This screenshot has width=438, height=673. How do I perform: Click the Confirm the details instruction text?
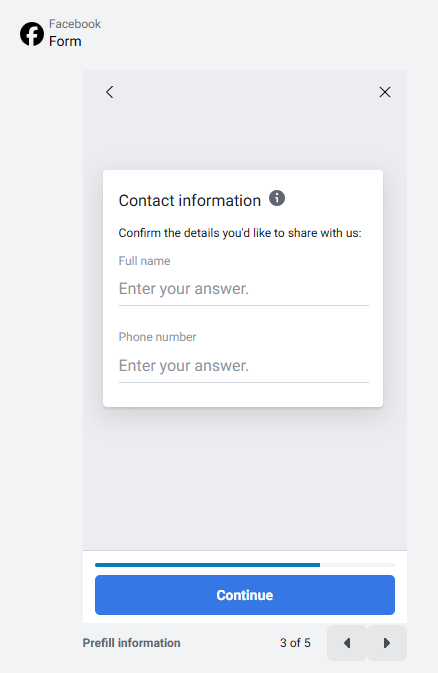tap(240, 233)
